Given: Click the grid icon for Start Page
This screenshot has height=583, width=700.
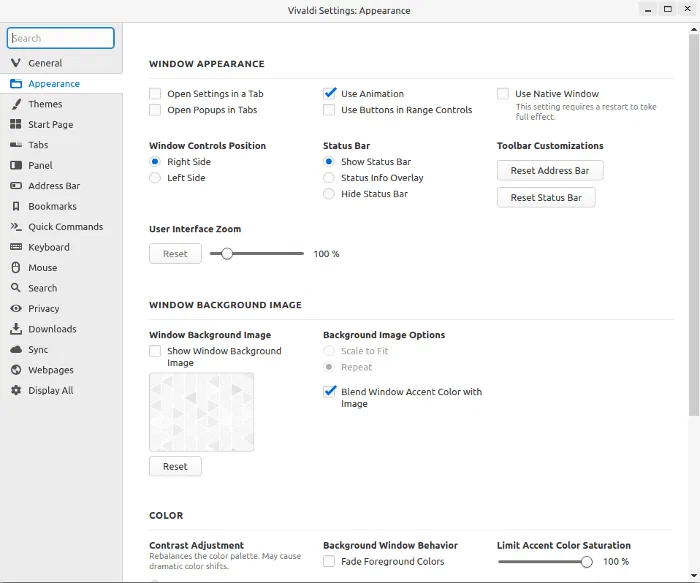Looking at the screenshot, I should click(16, 124).
